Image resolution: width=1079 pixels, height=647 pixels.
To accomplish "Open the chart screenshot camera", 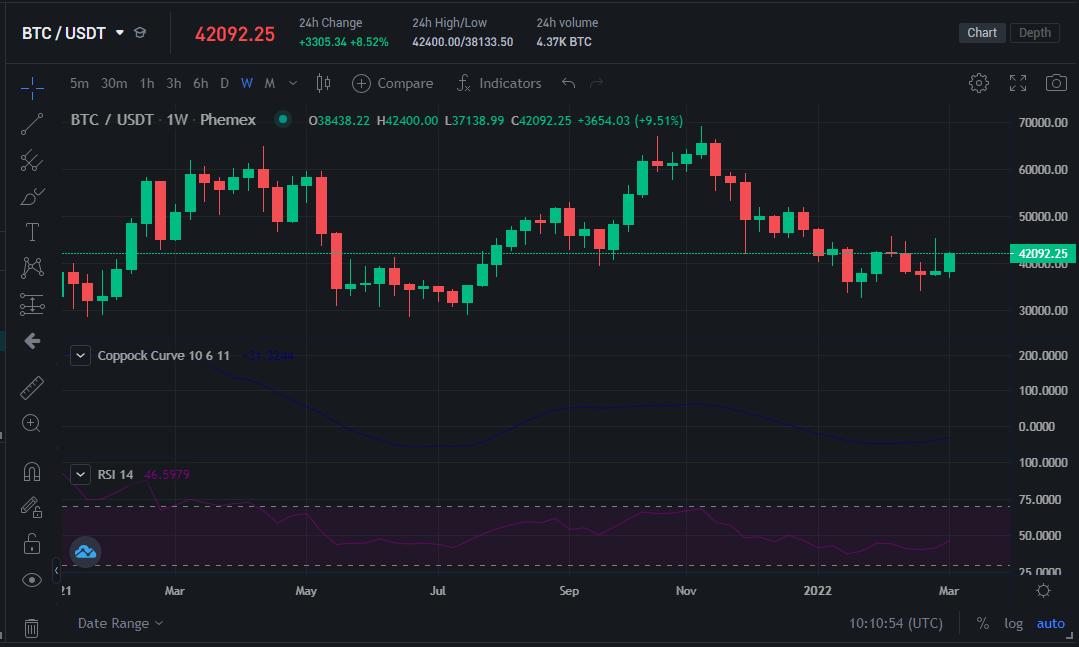I will tap(1055, 83).
